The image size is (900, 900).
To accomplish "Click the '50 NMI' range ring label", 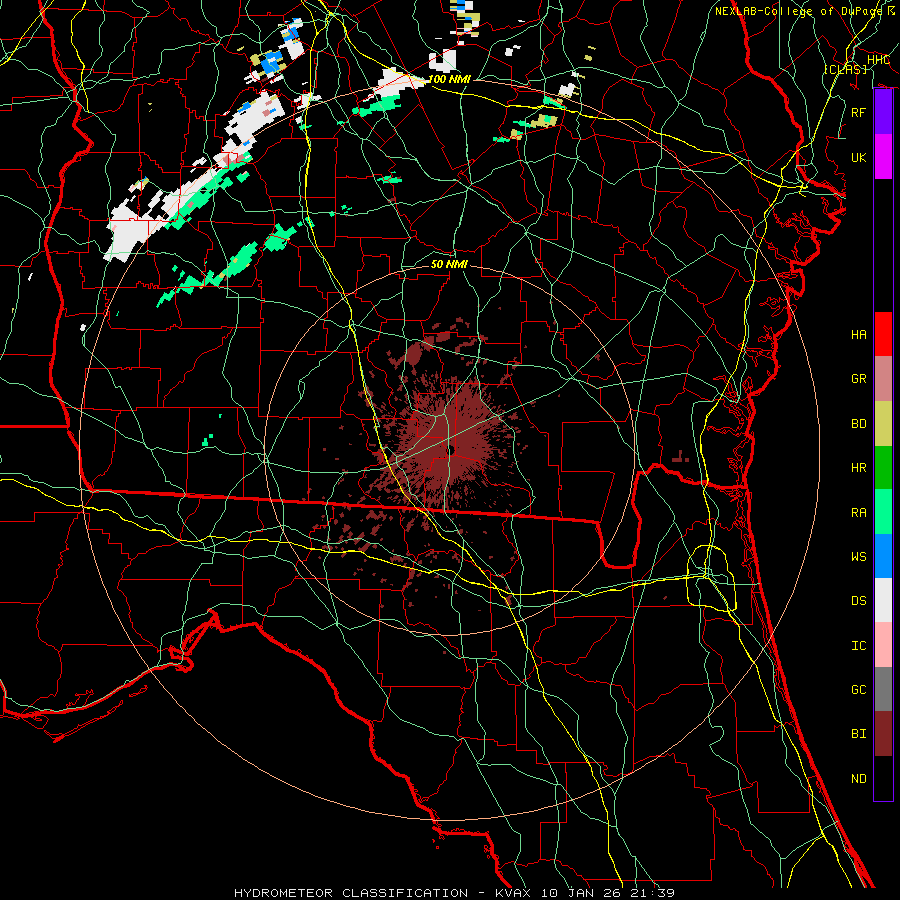I will [449, 264].
